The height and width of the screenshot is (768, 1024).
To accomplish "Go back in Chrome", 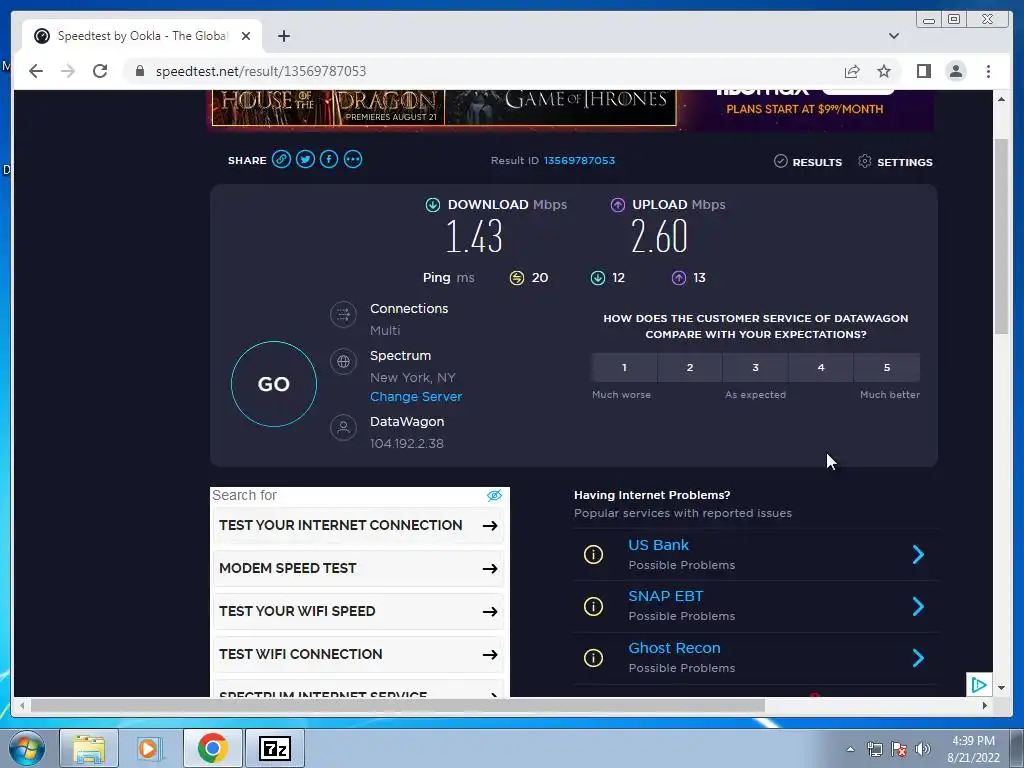I will (36, 71).
